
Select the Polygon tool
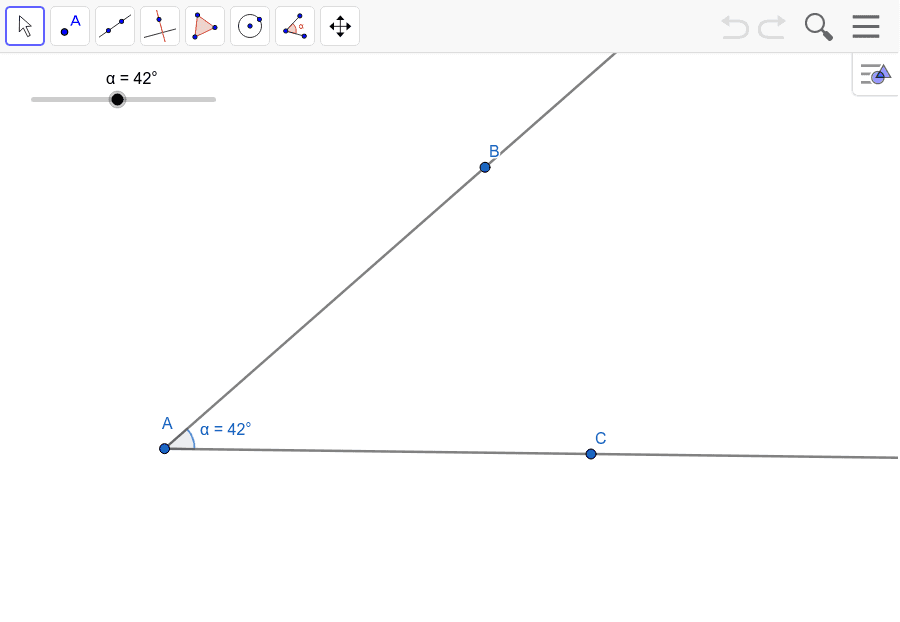205,26
